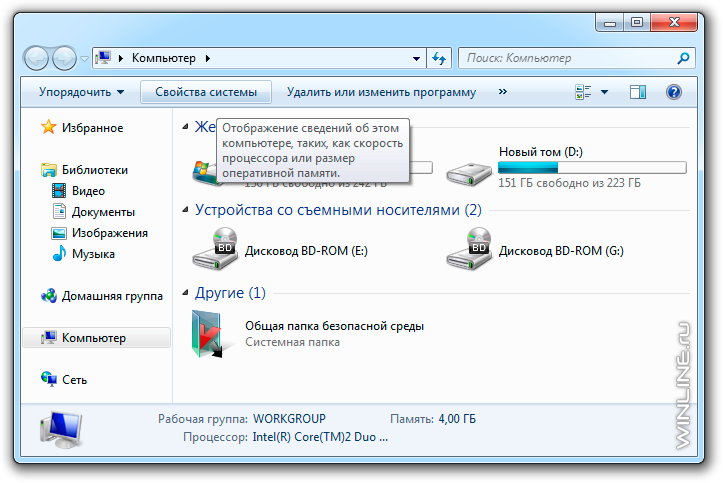Click Общая папка безопасной среды label

pos(334,326)
